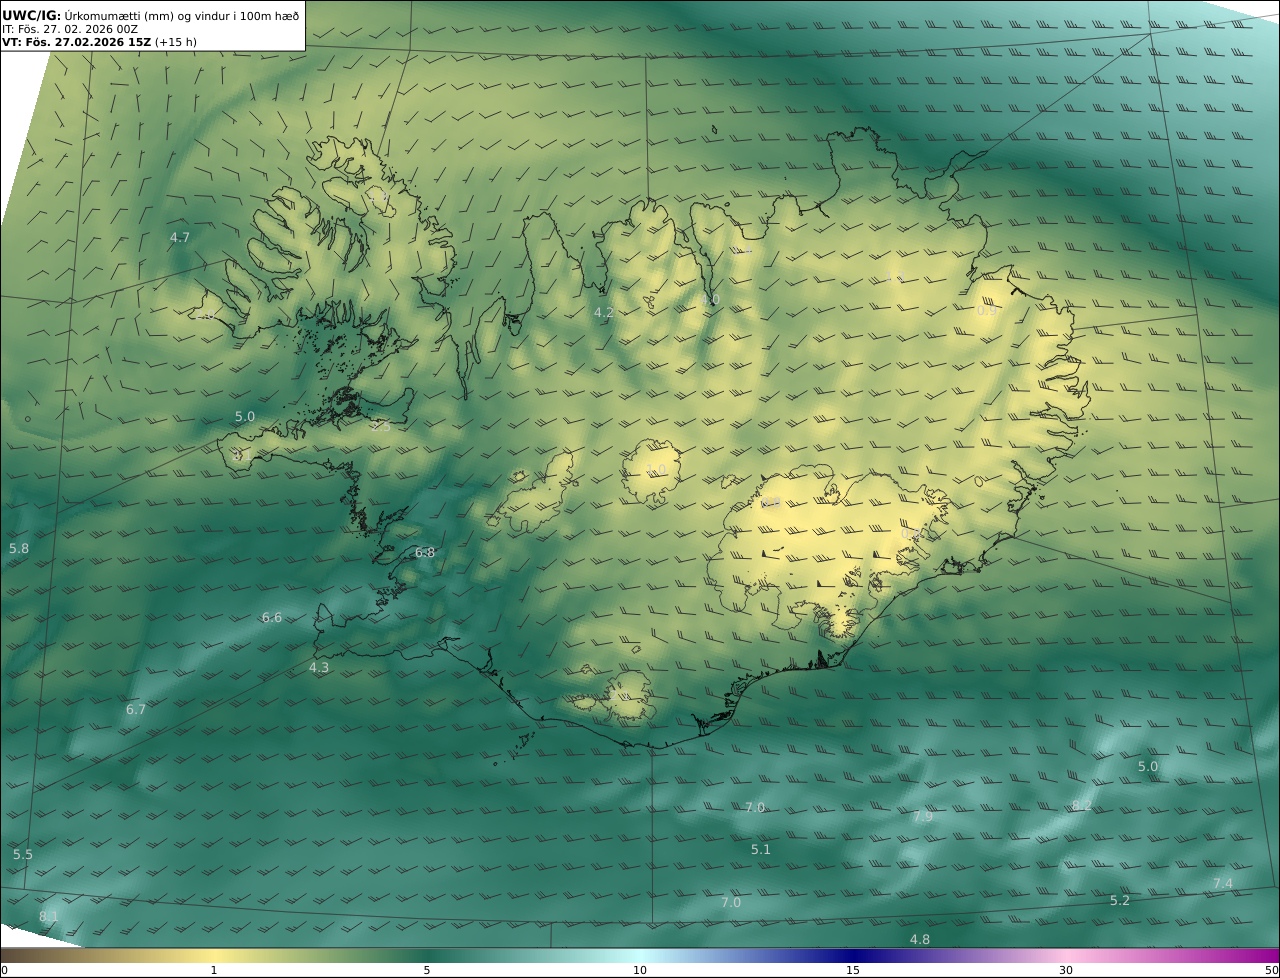Viewport: 1280px width, 978px height.
Task: Click the 7.9 value label
Action: coord(923,817)
